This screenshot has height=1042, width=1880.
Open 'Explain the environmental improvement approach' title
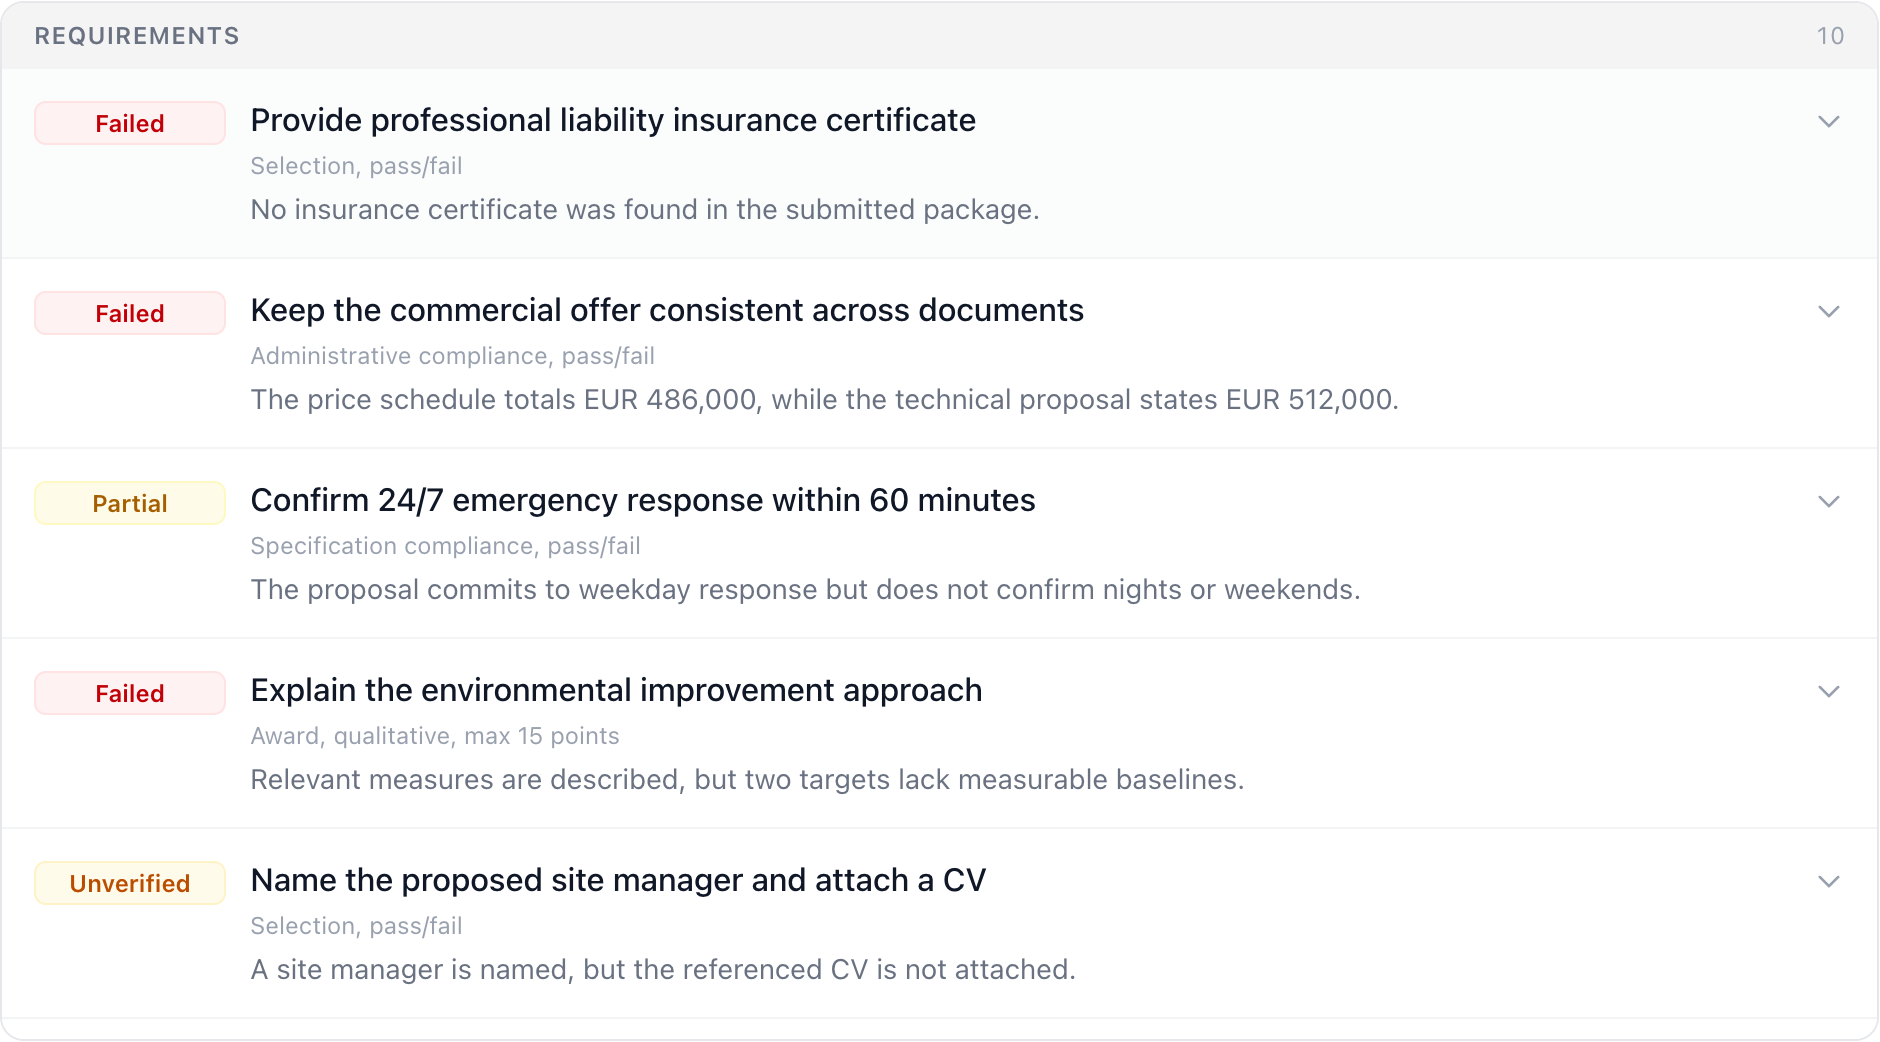(616, 690)
